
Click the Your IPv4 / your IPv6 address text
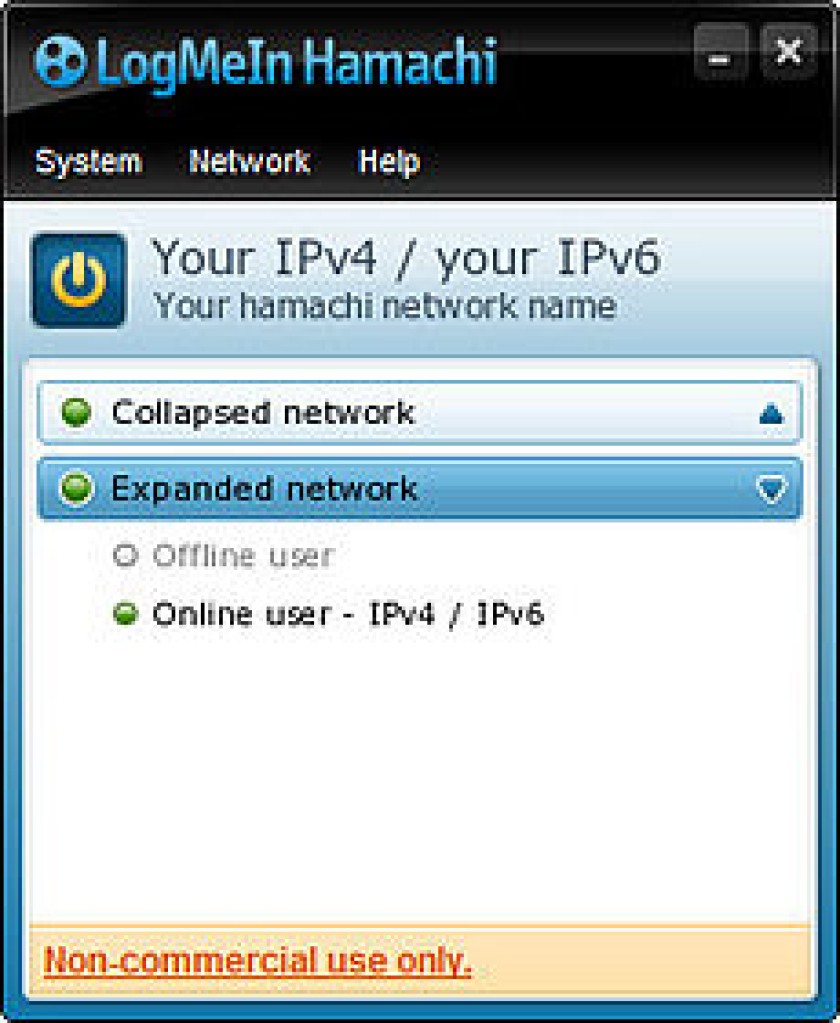406,259
